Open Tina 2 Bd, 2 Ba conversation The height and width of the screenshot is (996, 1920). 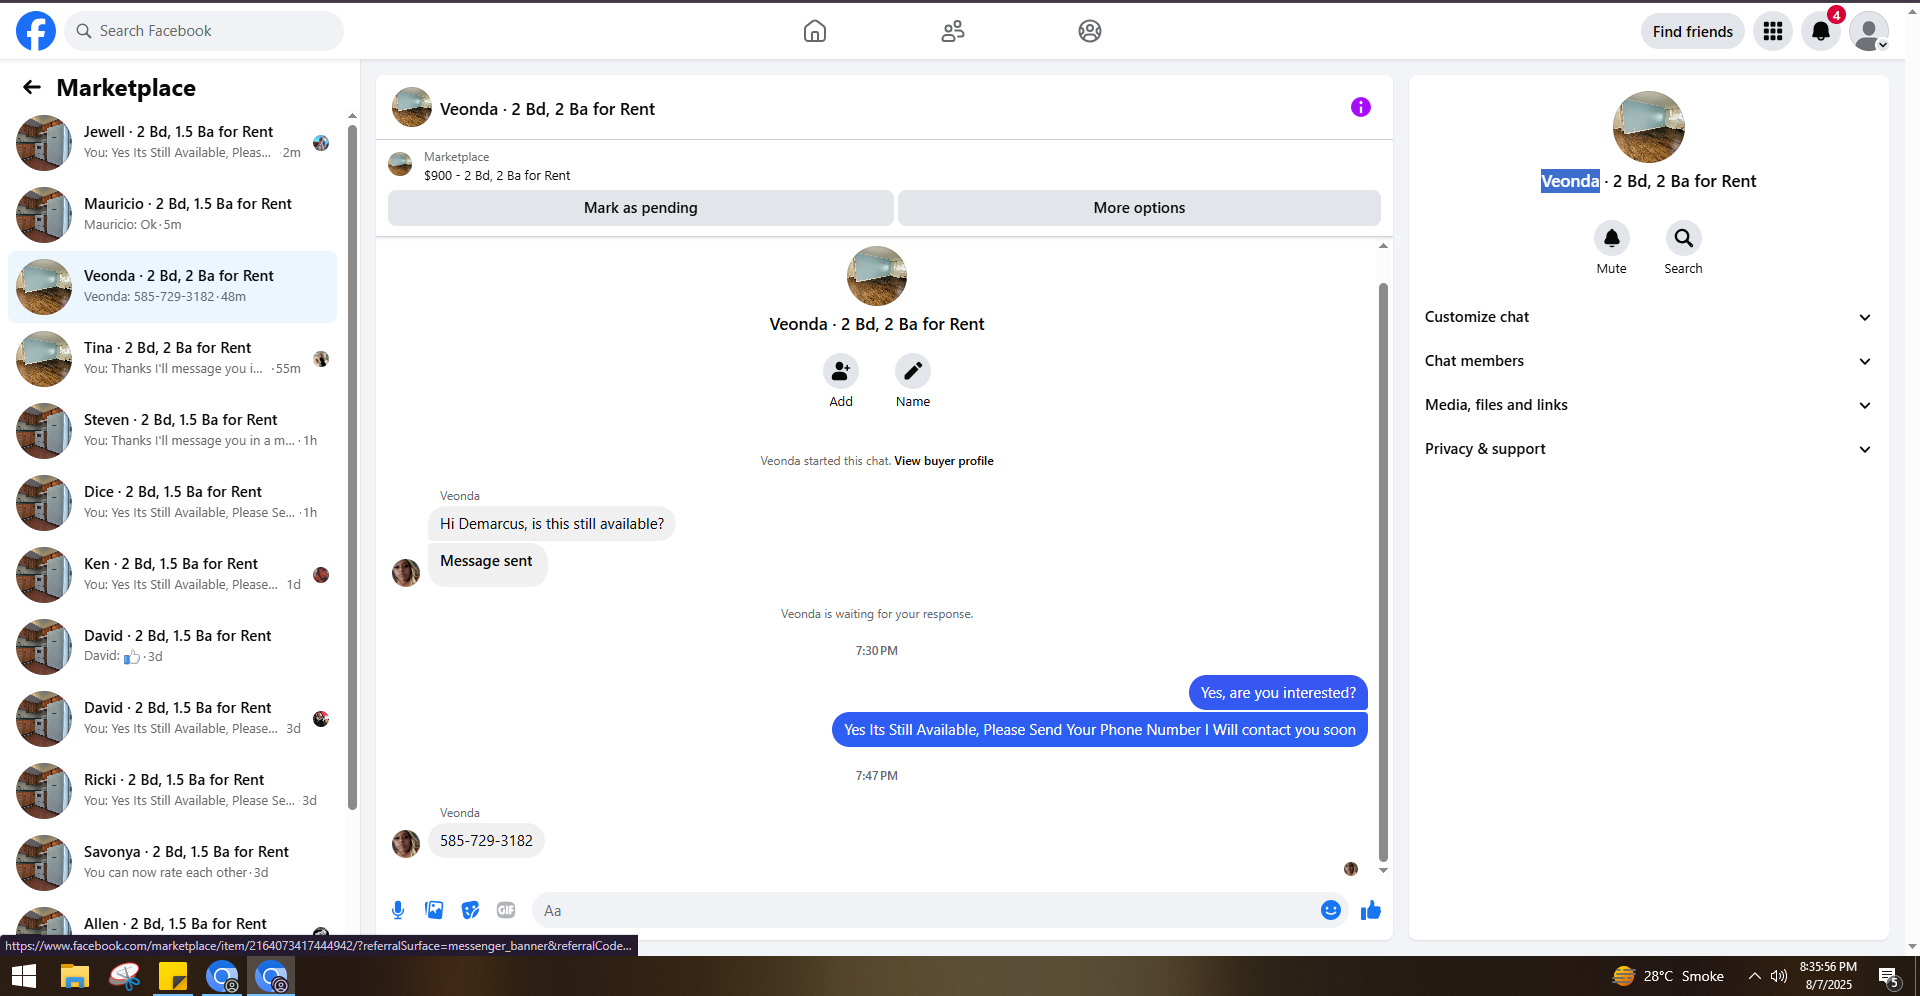pyautogui.click(x=172, y=359)
